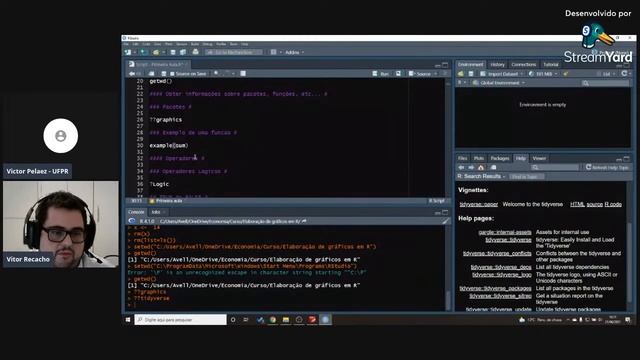Click the re-run previous code icon

pos(398,74)
